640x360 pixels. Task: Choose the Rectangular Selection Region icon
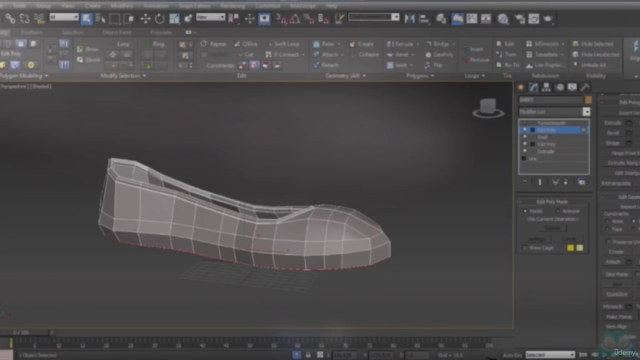pos(115,18)
